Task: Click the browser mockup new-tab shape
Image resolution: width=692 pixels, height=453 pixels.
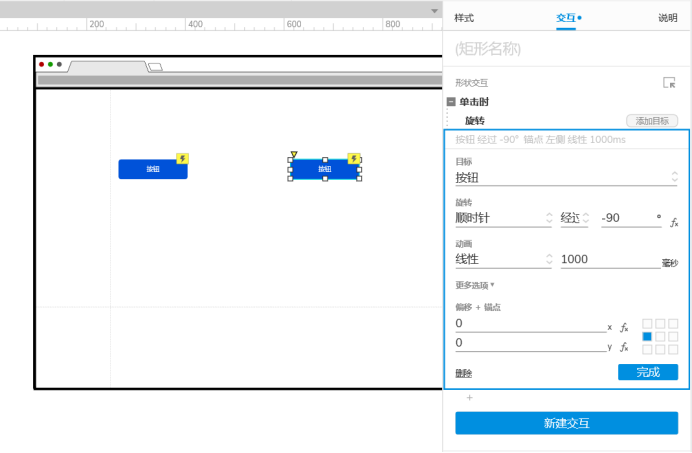Action: click(155, 67)
